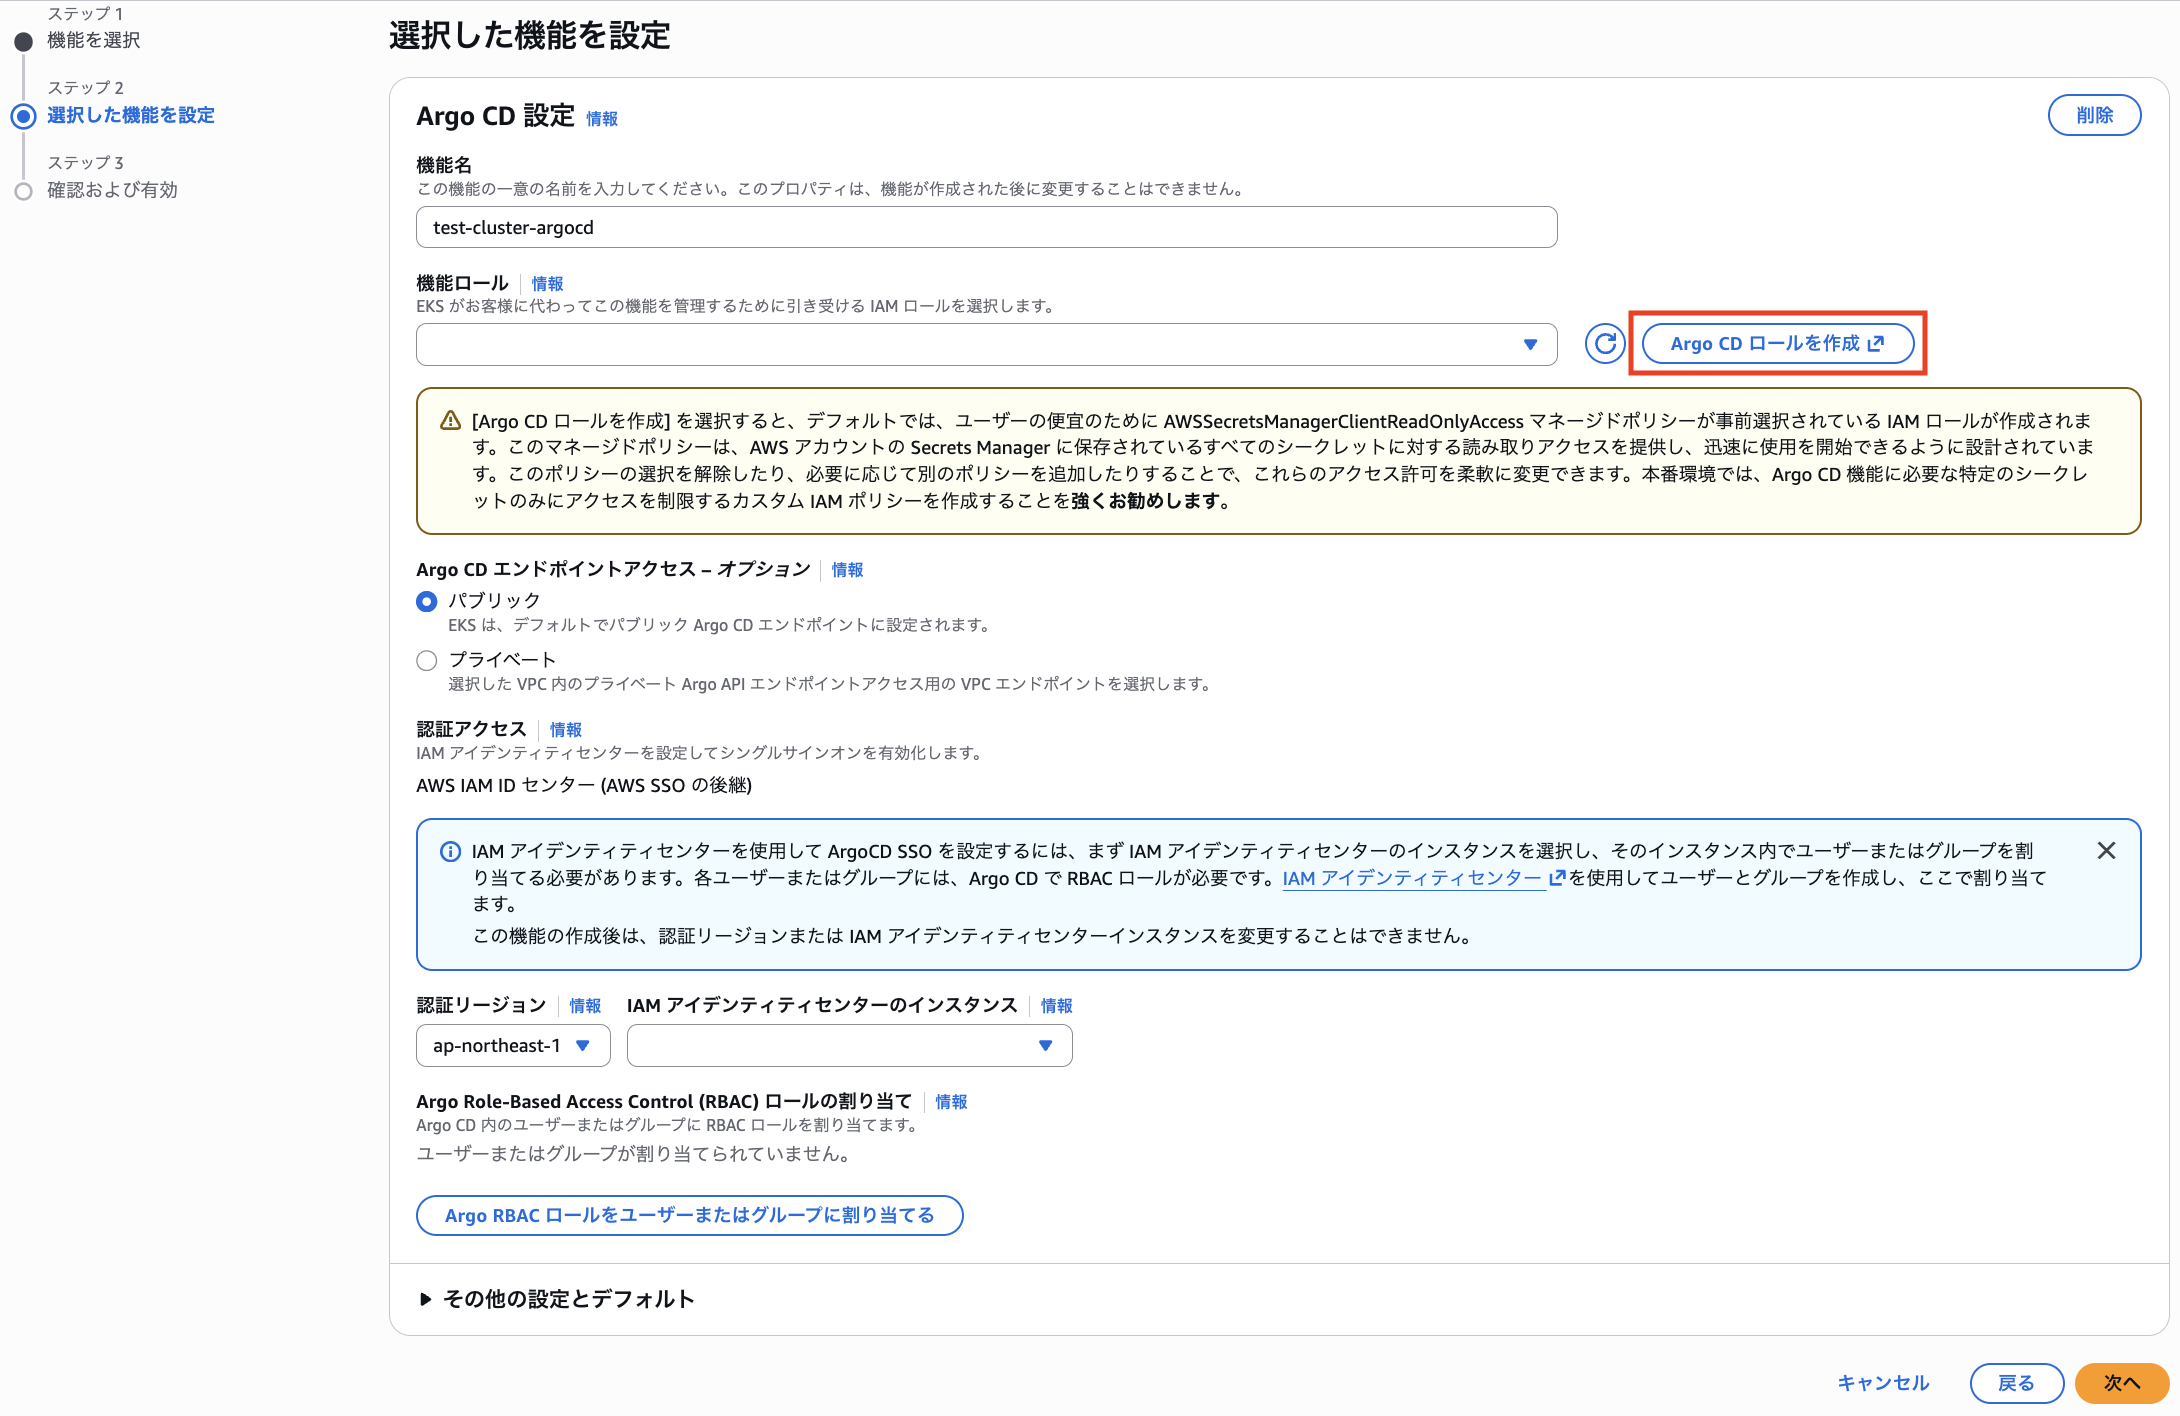The width and height of the screenshot is (2180, 1416).
Task: Go to ステップ 1 機能を選択
Action: (x=93, y=40)
